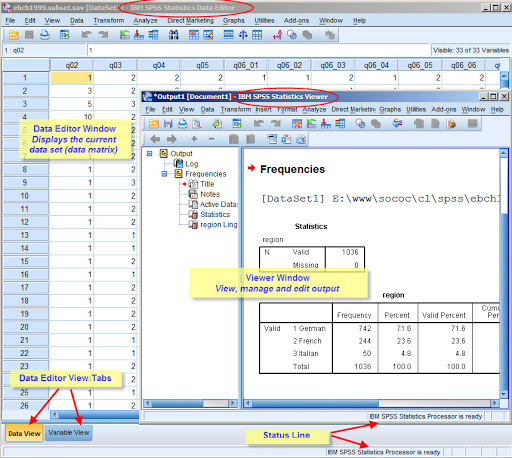This screenshot has height=458, width=512.
Task: Click the cell value edit field
Action: 258,50
